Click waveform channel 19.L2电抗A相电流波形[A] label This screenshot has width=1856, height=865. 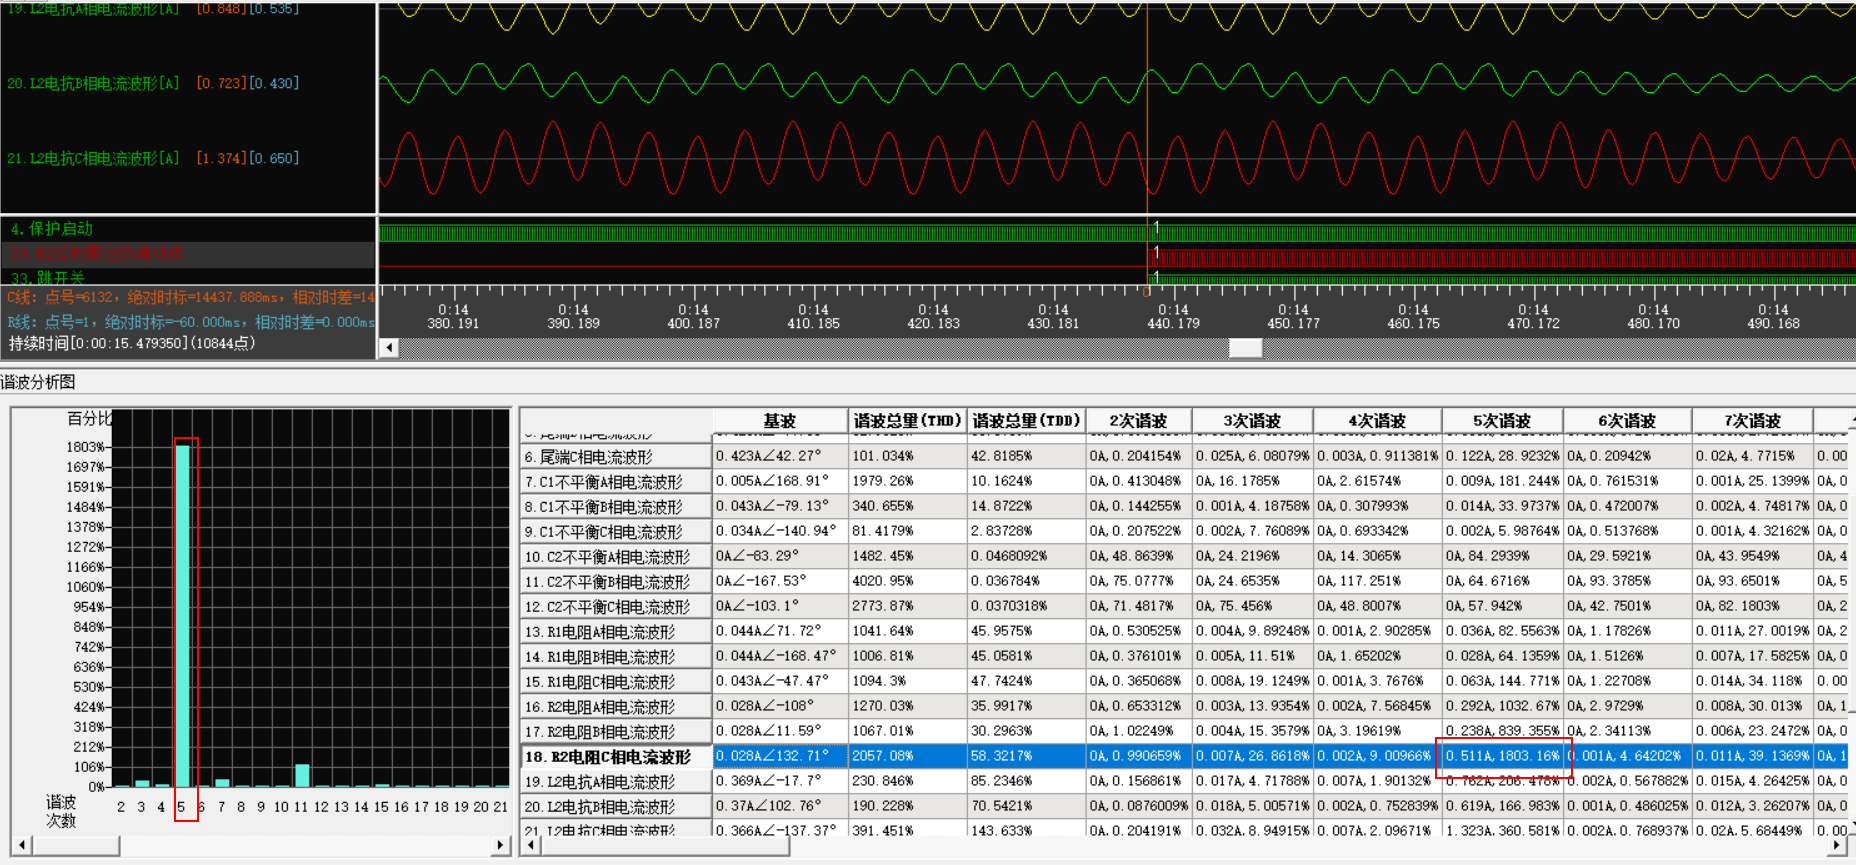click(x=93, y=9)
